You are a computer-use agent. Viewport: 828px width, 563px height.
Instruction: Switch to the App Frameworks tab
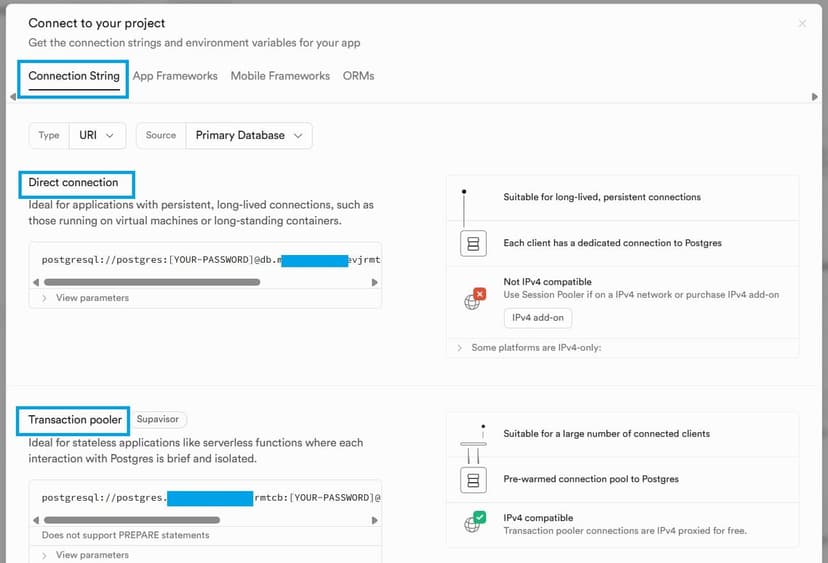coord(175,76)
